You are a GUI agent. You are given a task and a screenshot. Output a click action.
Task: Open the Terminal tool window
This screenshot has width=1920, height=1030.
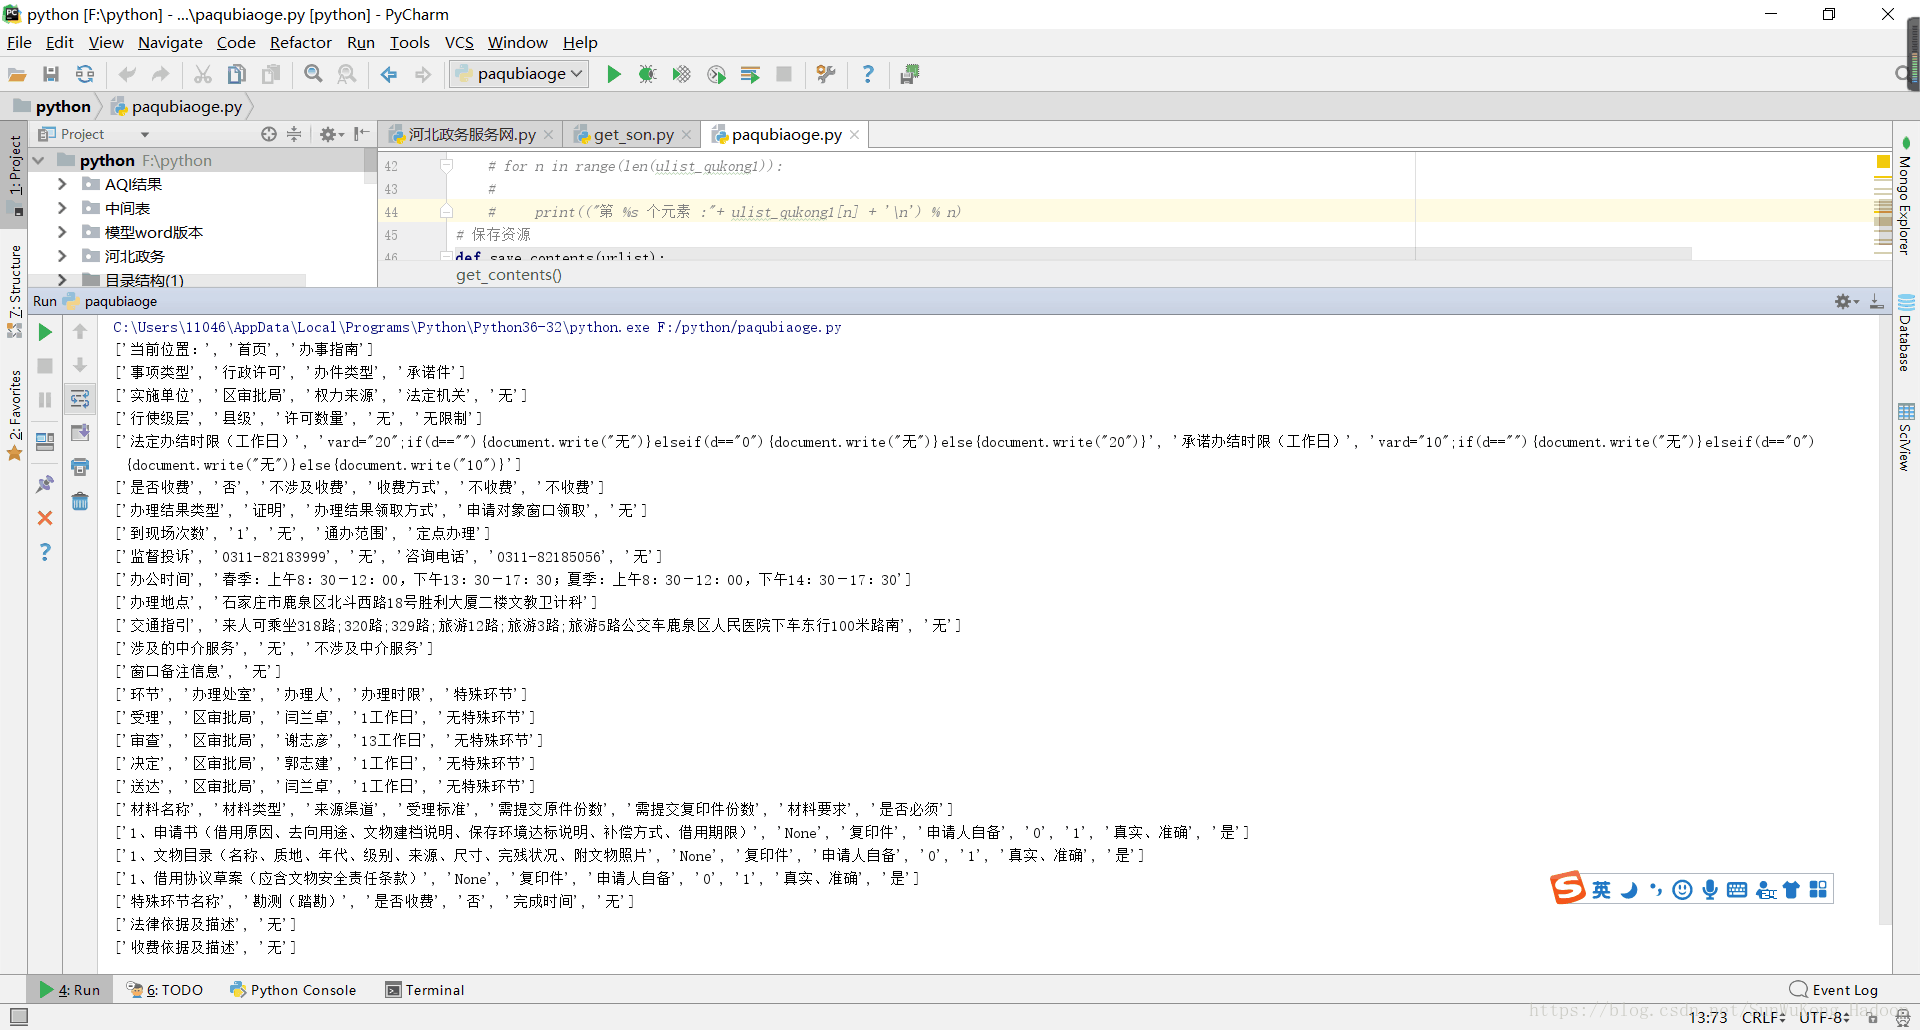[426, 990]
